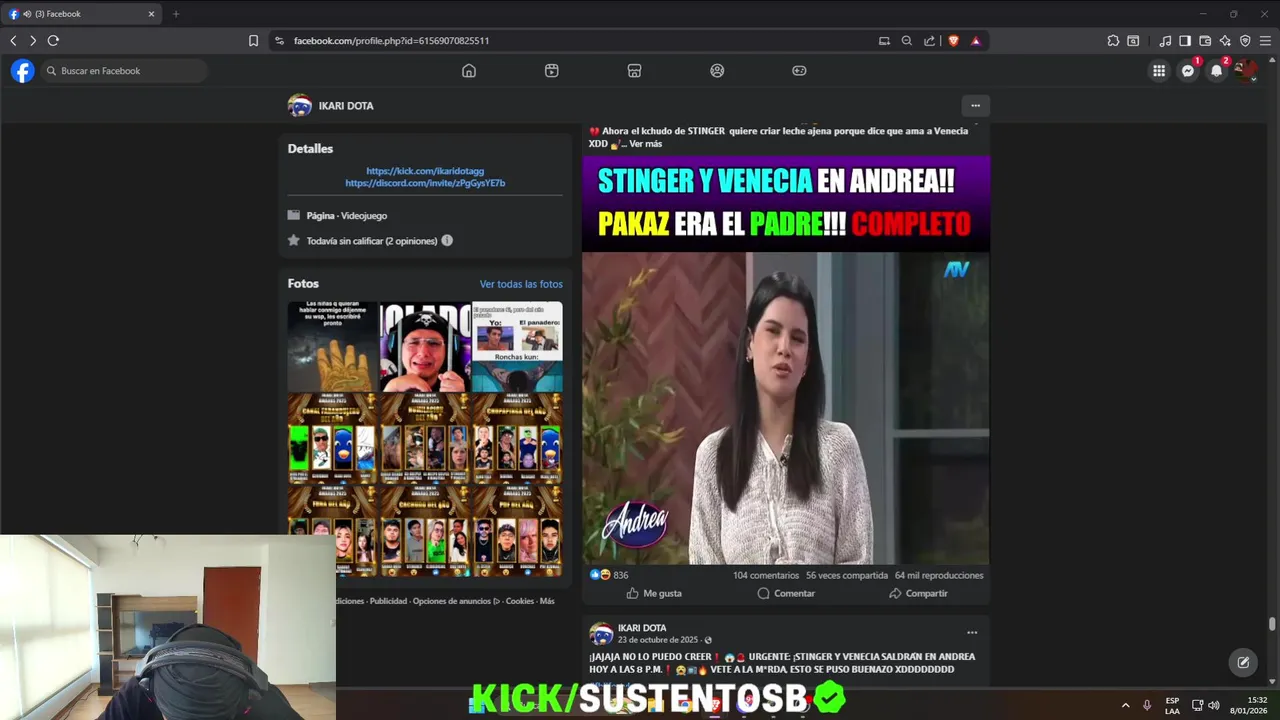View site information icon in address bar
1280x720 pixels.
(279, 41)
